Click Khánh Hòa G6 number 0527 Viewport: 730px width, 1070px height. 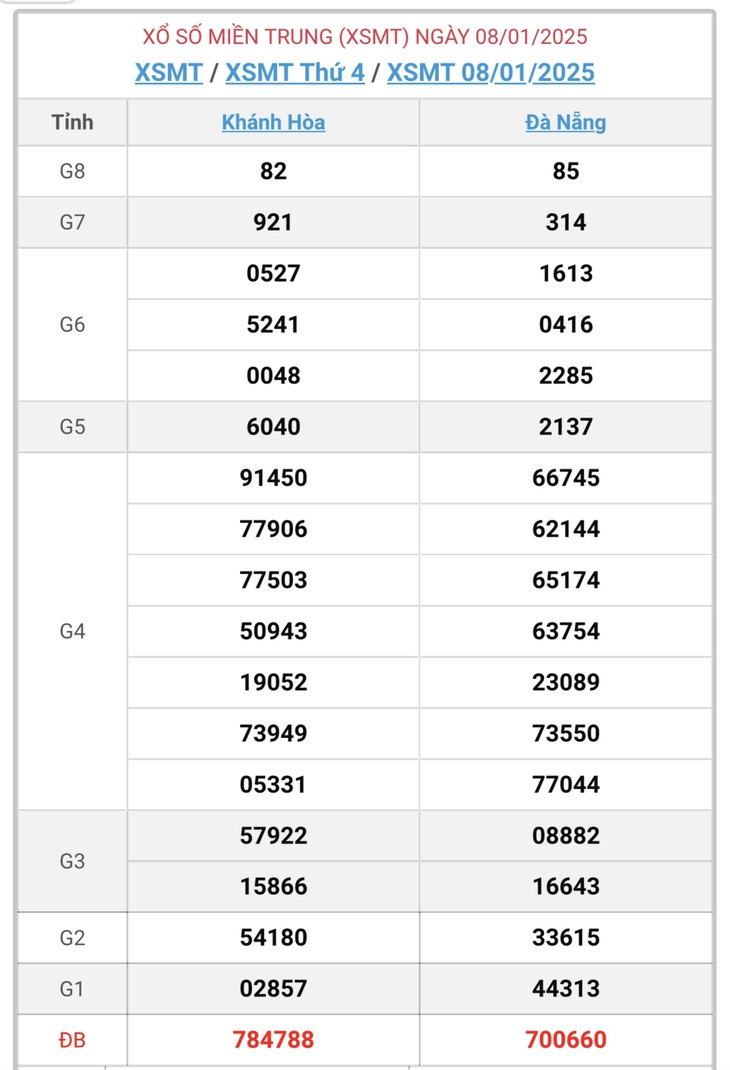[273, 273]
